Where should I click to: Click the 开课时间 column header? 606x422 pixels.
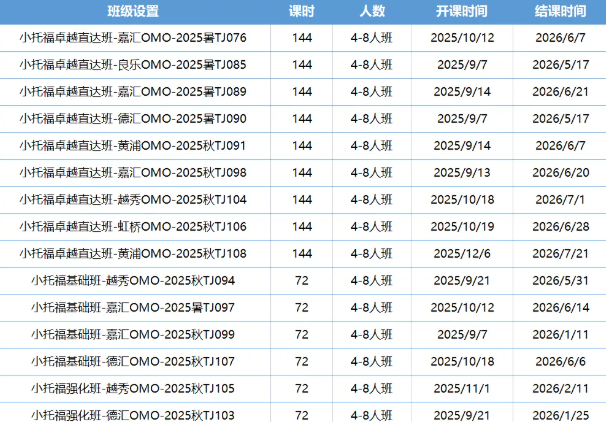point(462,11)
